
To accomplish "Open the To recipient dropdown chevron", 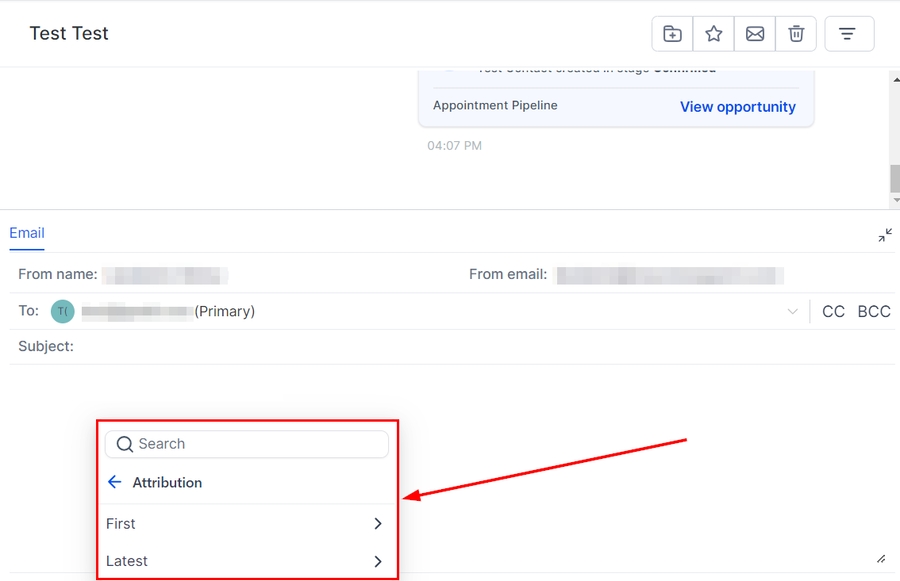I will tap(793, 312).
